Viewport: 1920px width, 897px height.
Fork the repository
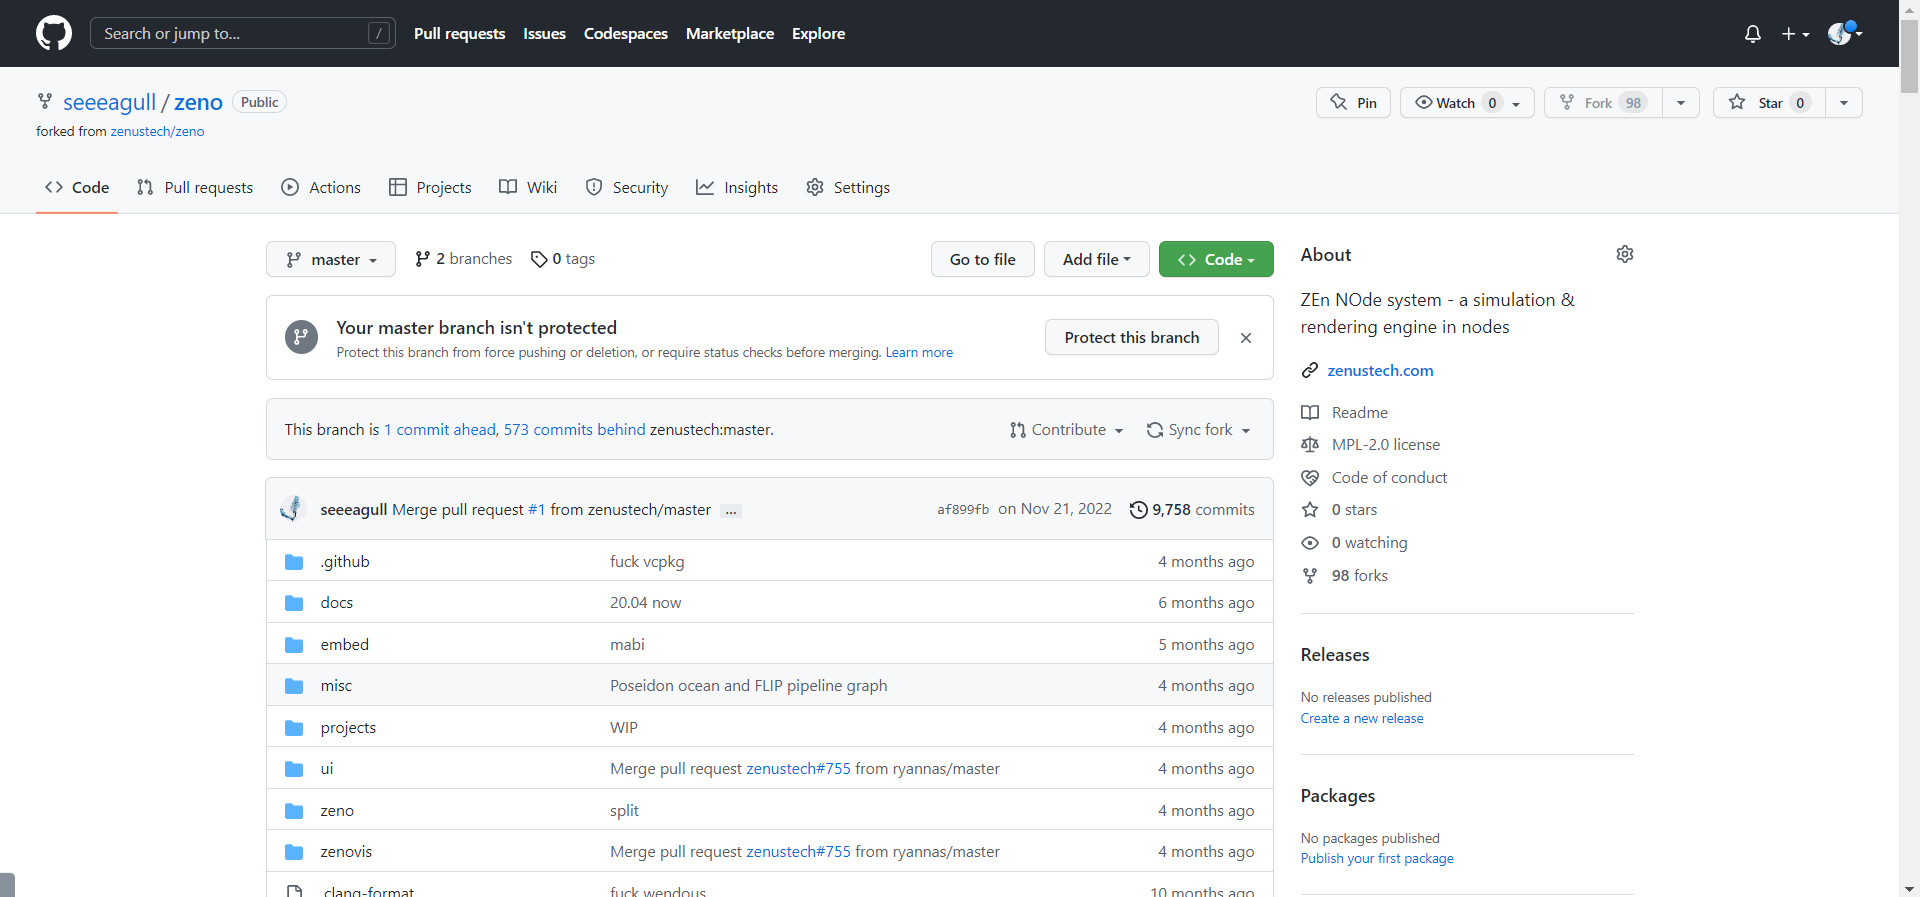pos(1603,102)
